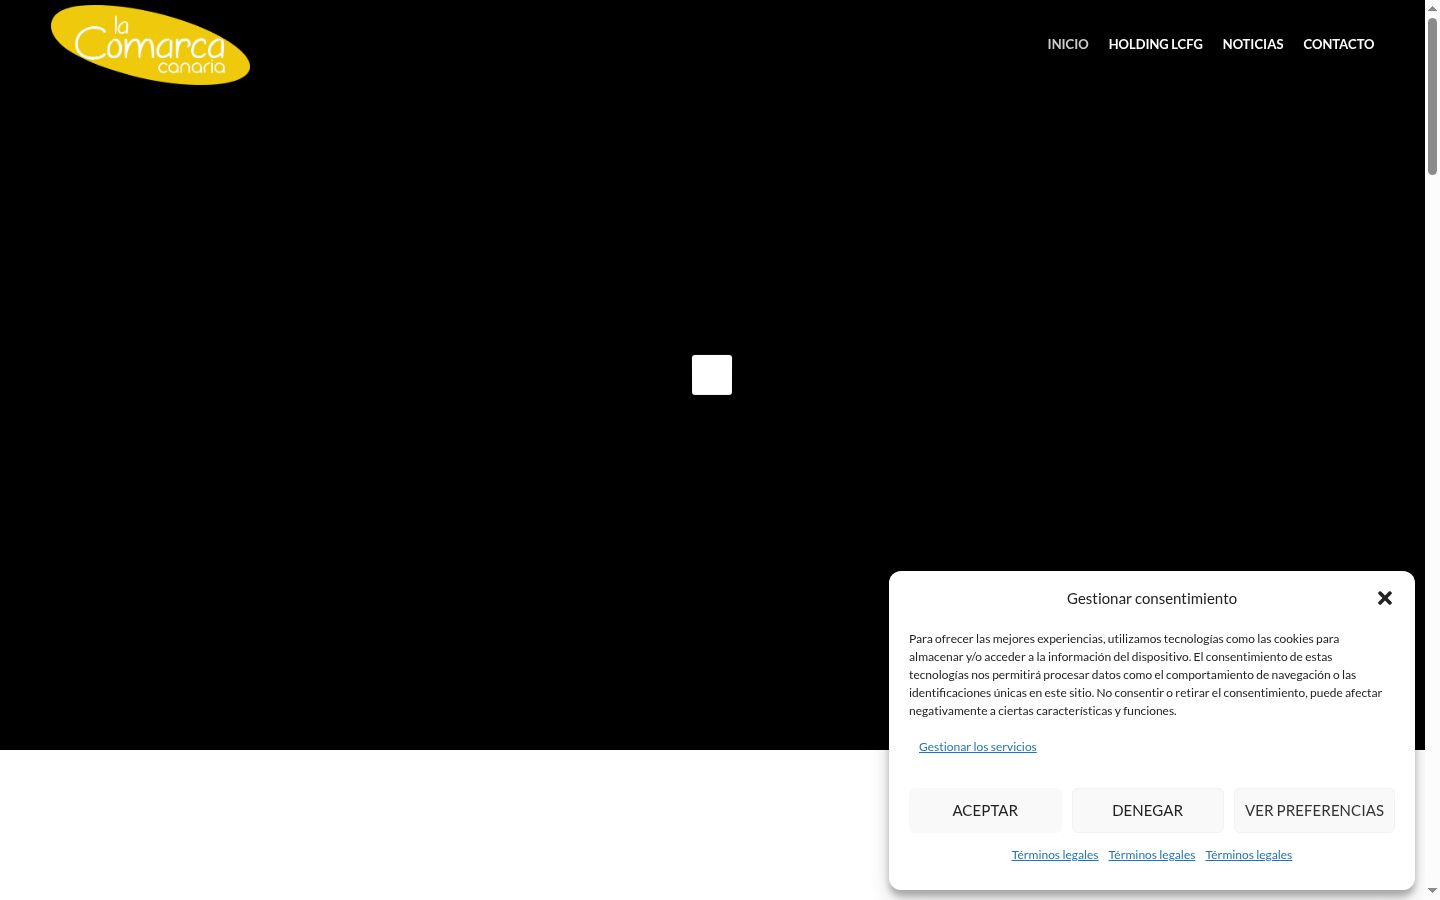The height and width of the screenshot is (900, 1440).
Task: Click the scrollbar down arrow
Action: coord(1432,891)
